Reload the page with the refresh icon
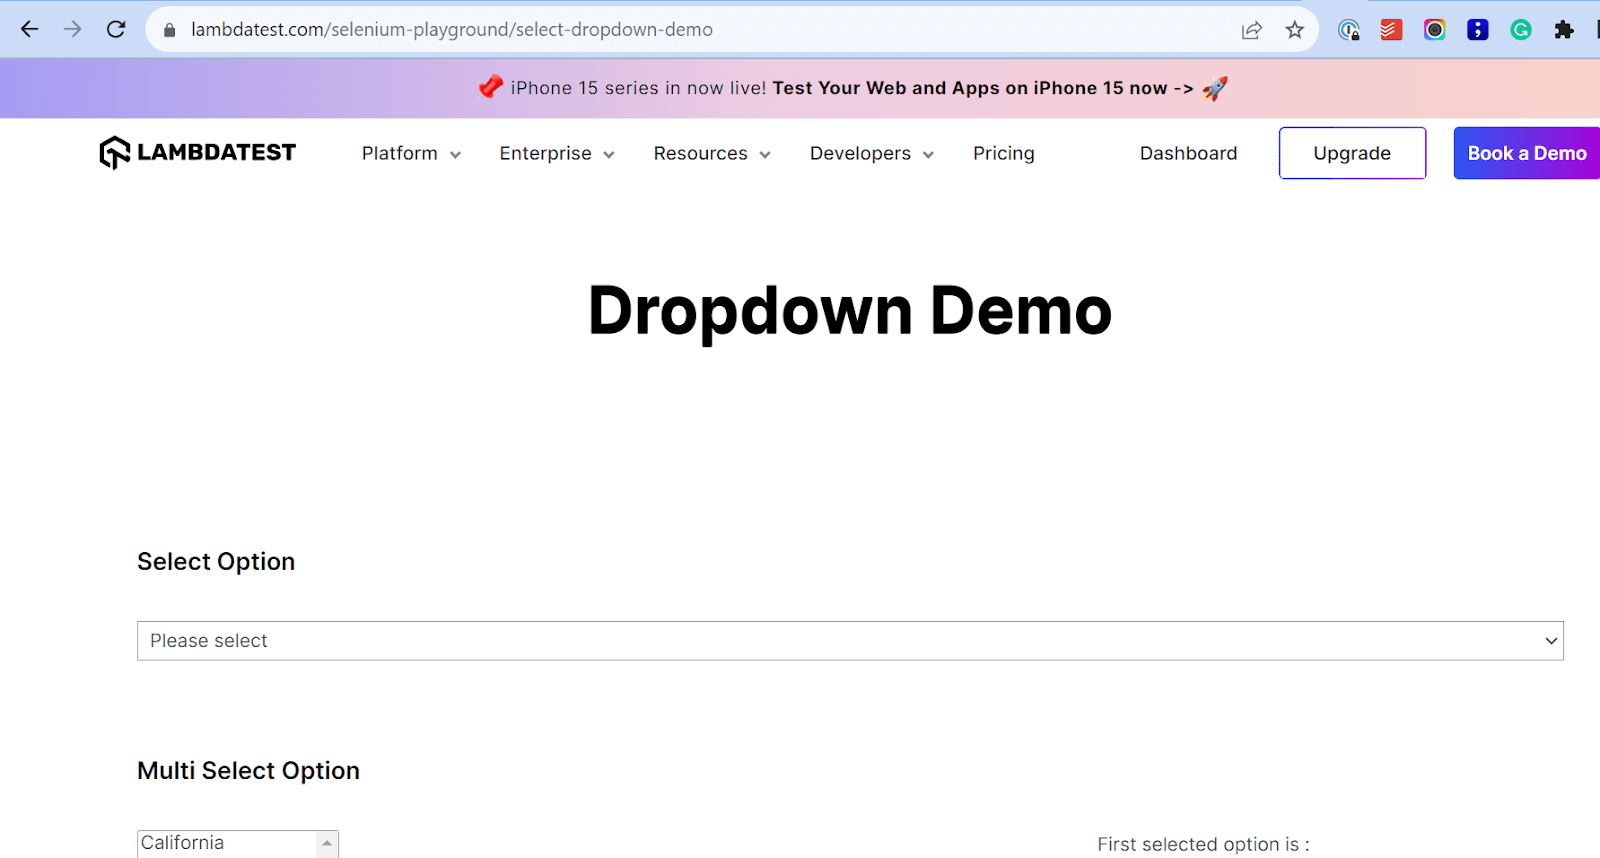The width and height of the screenshot is (1600, 858). [x=116, y=29]
